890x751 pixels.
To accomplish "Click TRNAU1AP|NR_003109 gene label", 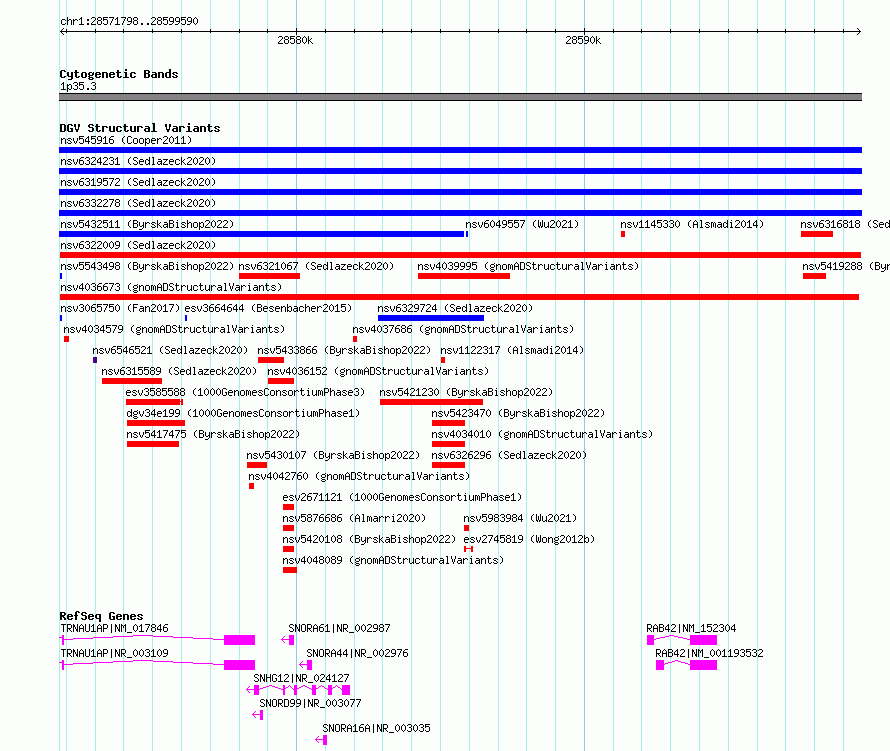I will coord(114,653).
